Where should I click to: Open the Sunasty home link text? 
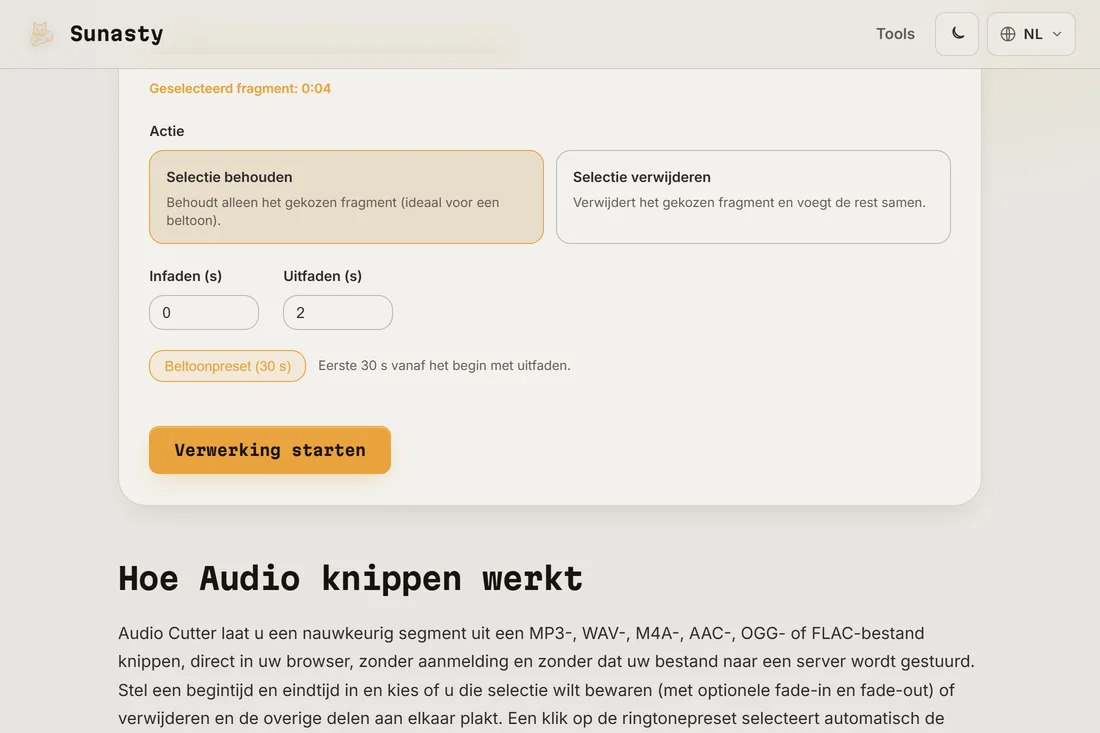tap(116, 34)
